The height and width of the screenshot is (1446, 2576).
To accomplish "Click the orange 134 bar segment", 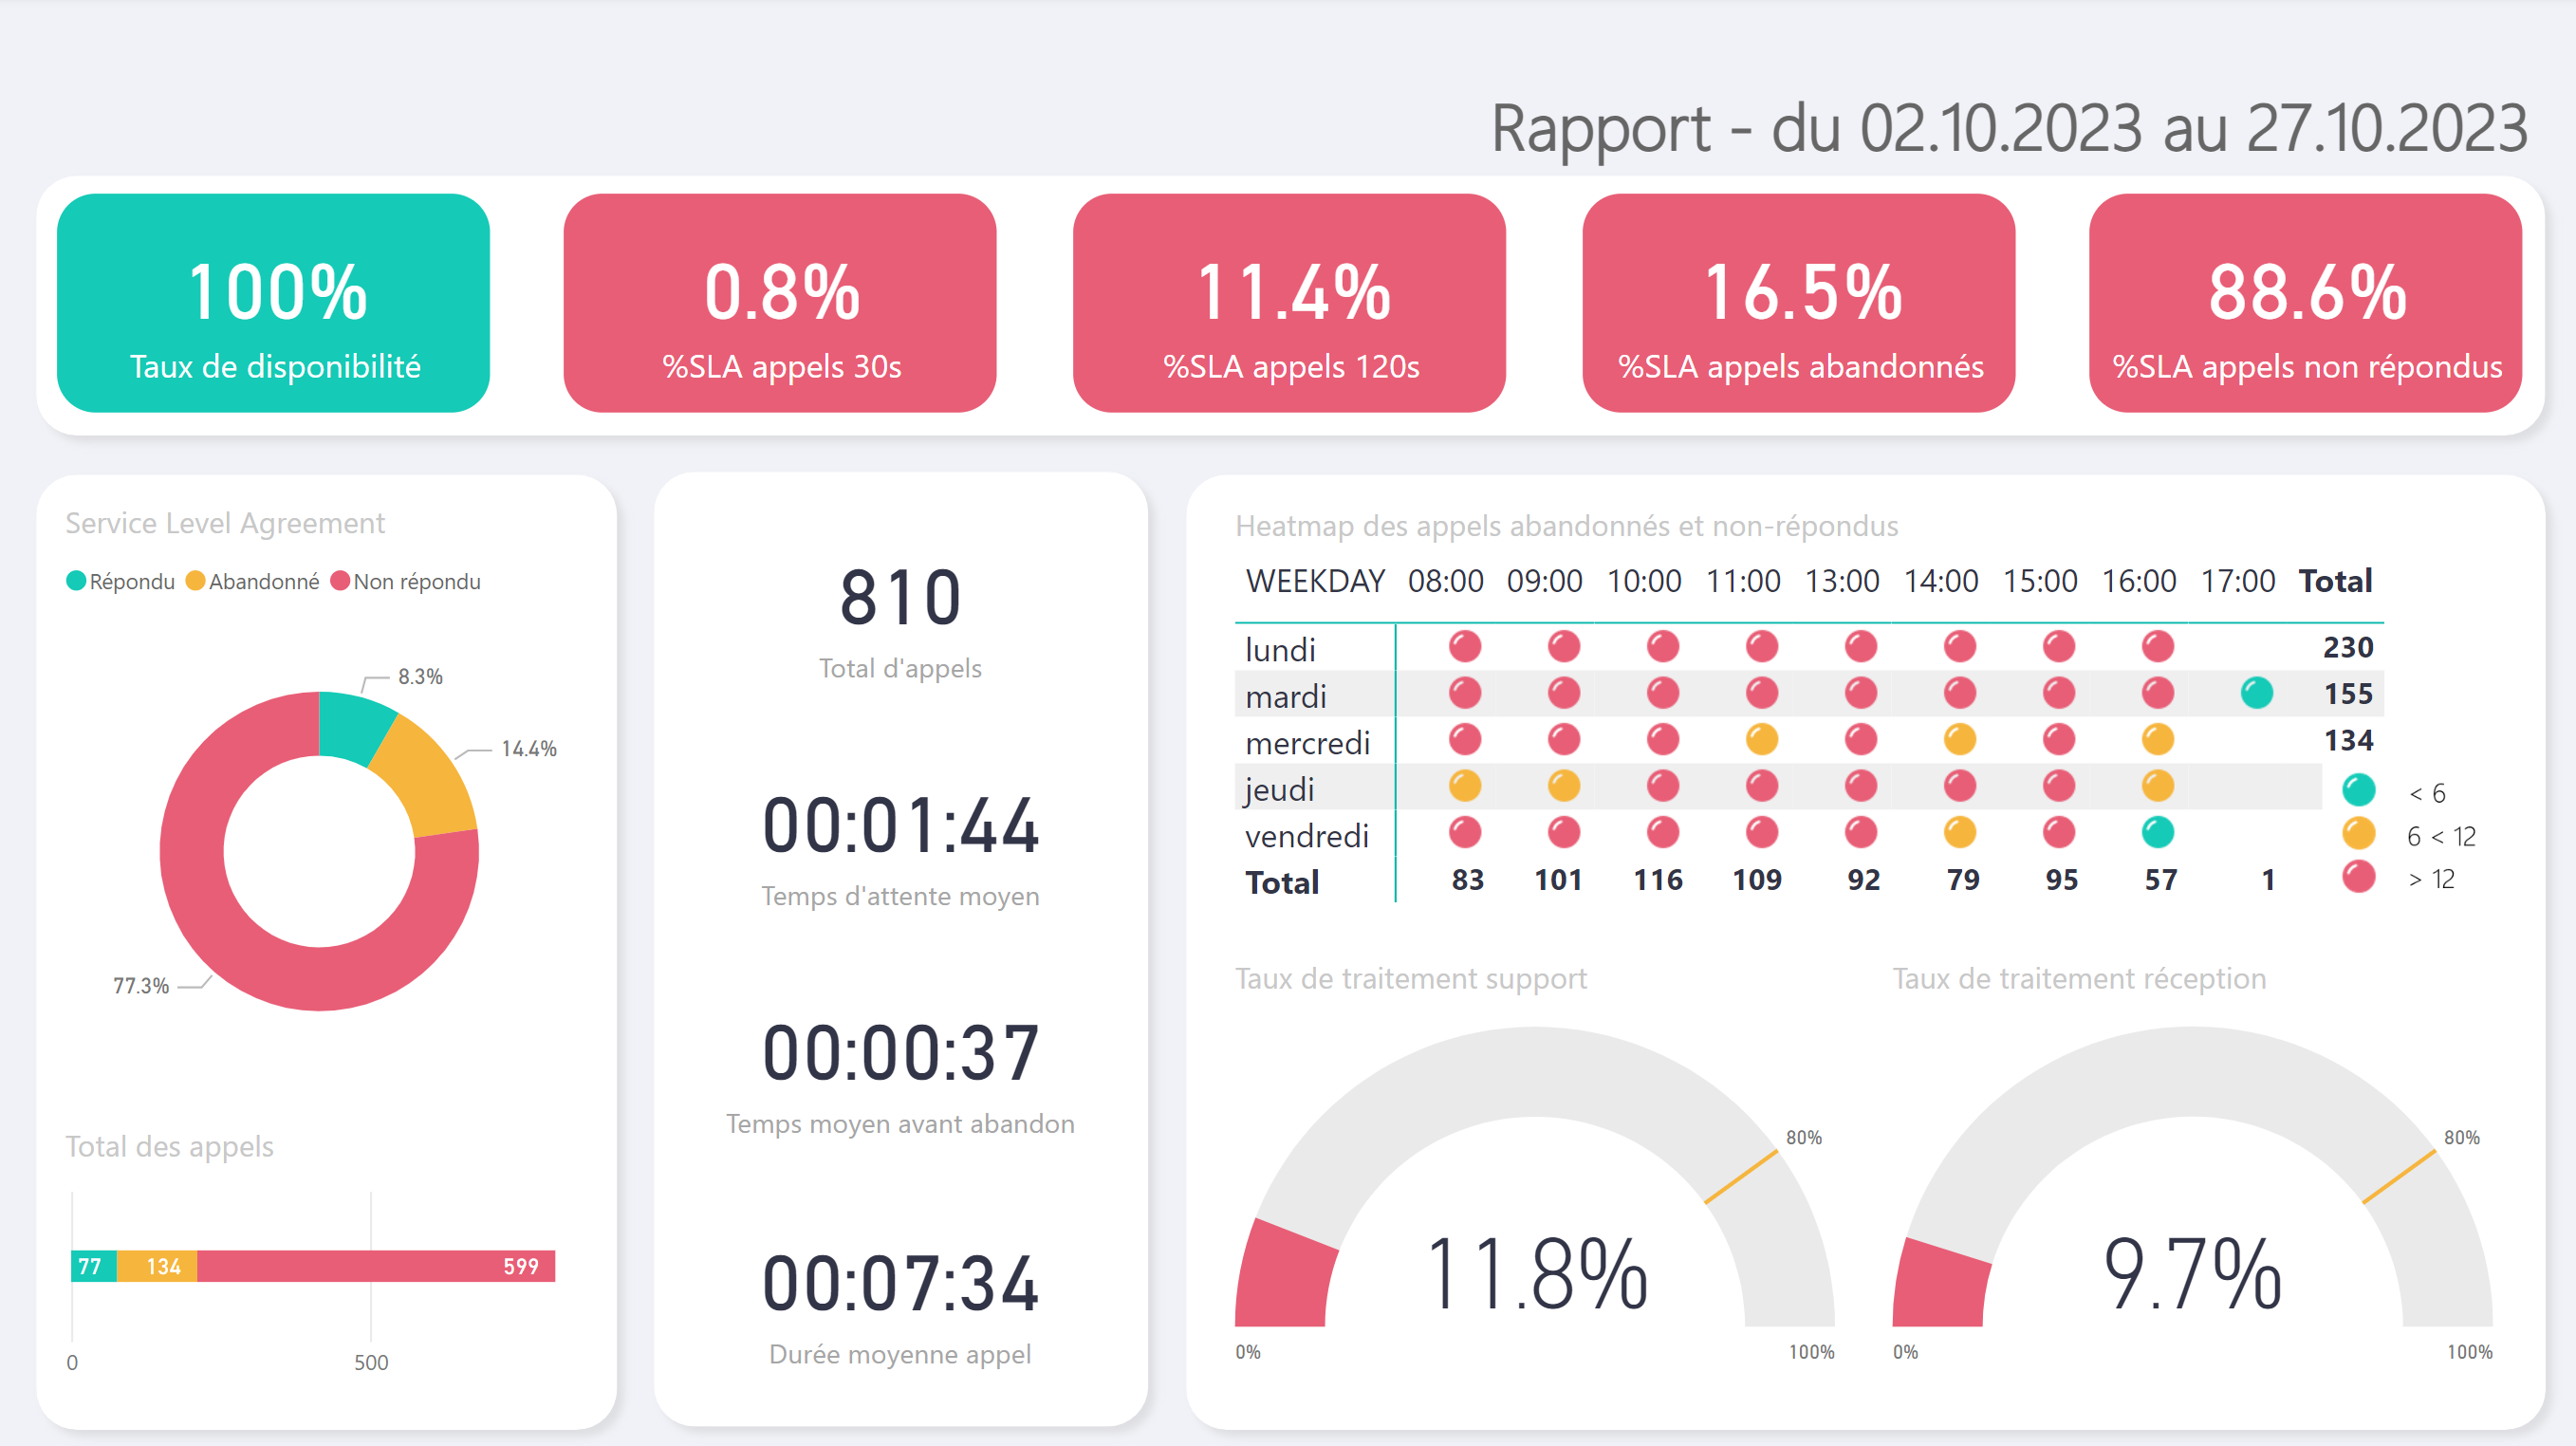I will click(x=157, y=1266).
